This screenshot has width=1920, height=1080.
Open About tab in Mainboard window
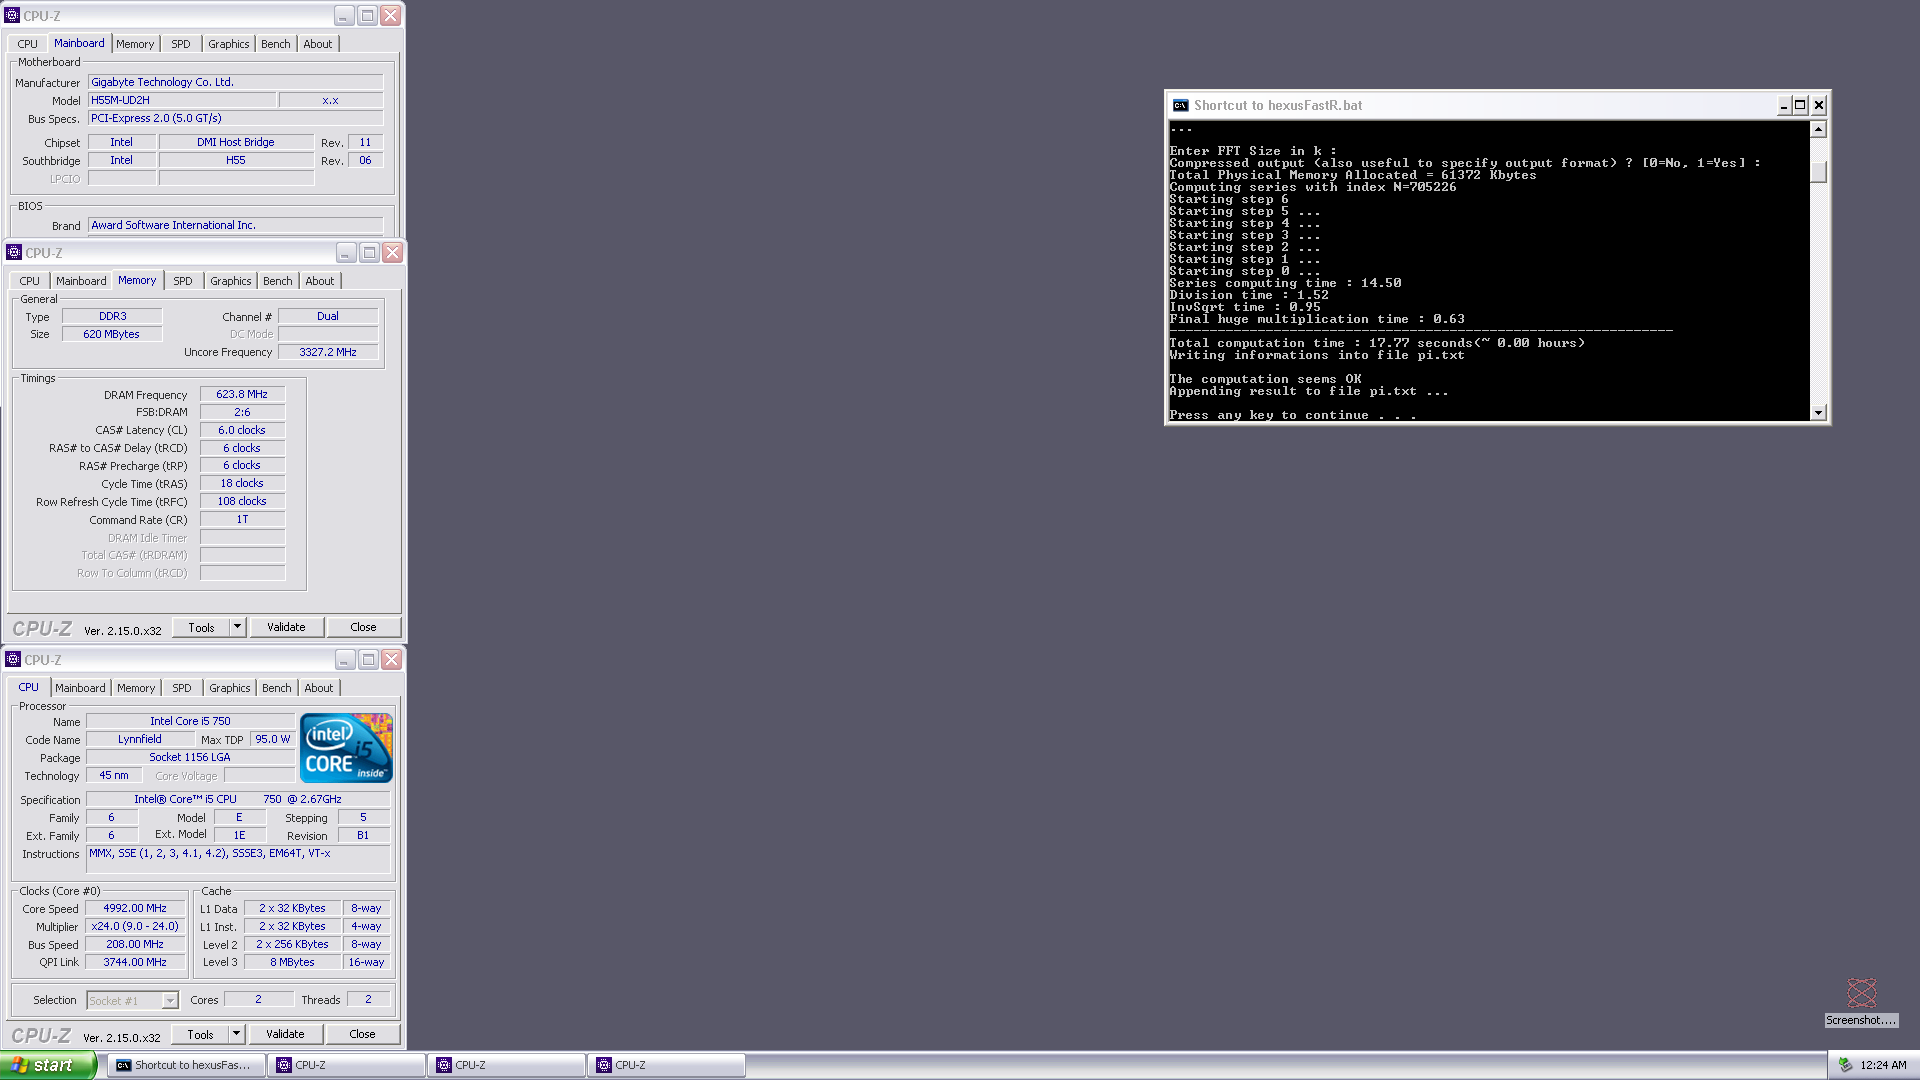click(318, 44)
